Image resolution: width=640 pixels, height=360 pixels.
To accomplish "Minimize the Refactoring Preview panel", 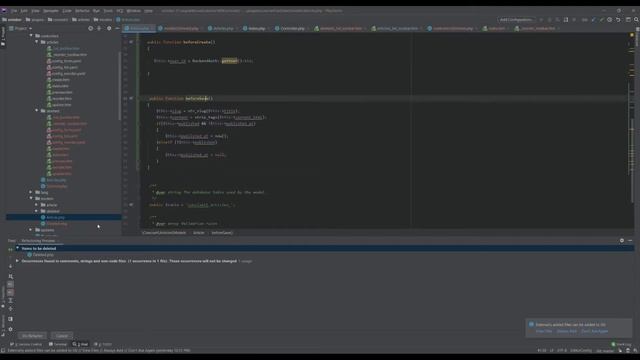I will (630, 241).
